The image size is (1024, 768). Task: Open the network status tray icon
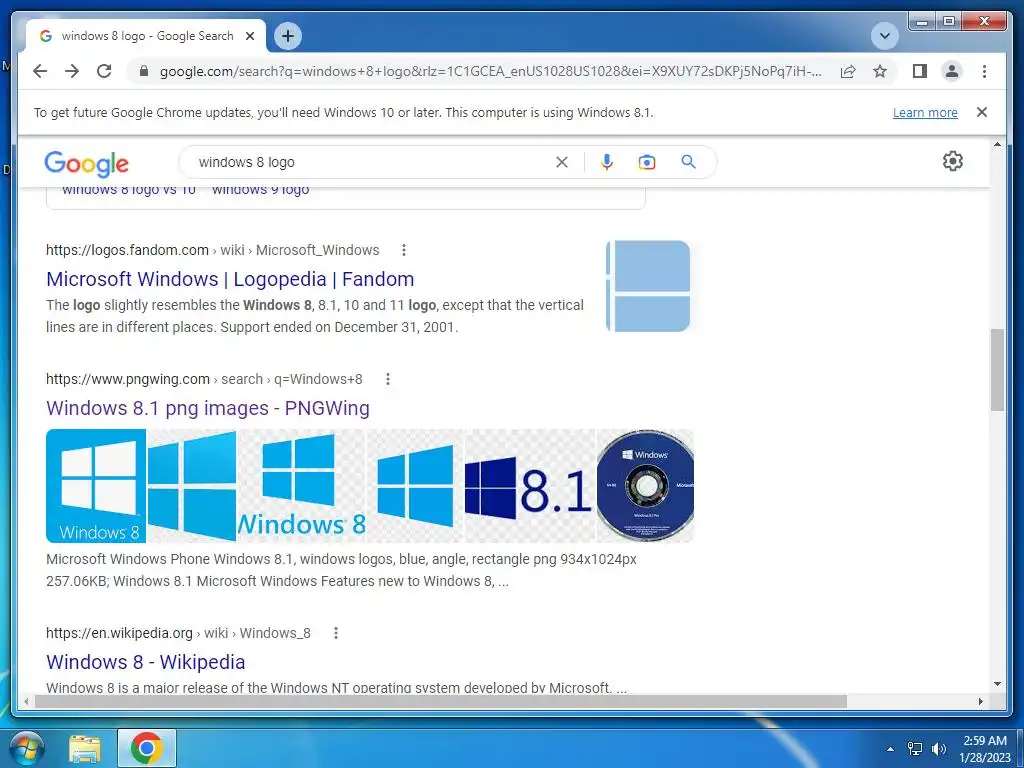tap(915, 749)
